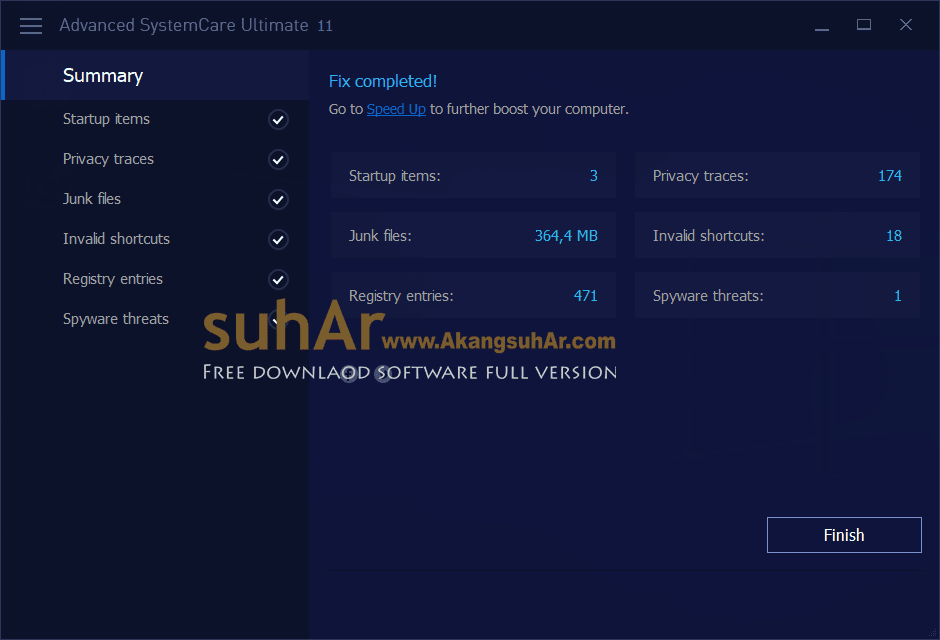Click the Junk files size 364,4 MB
The height and width of the screenshot is (640, 940).
(x=566, y=236)
